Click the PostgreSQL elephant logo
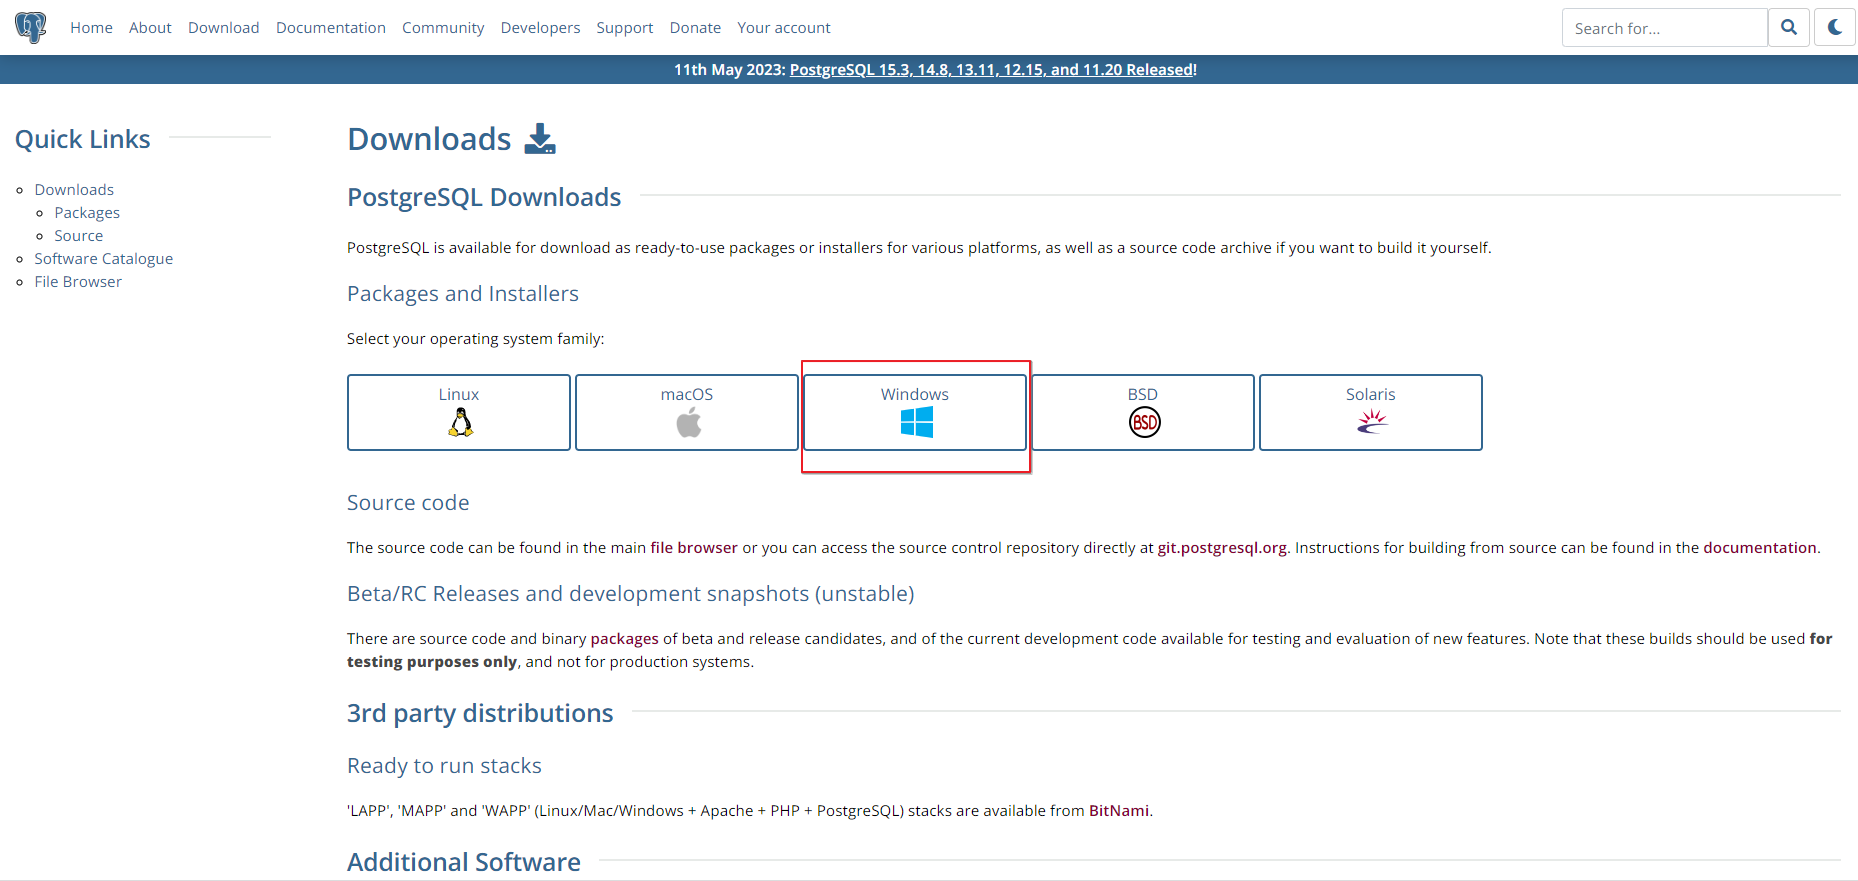This screenshot has height=881, width=1858. 31,27
